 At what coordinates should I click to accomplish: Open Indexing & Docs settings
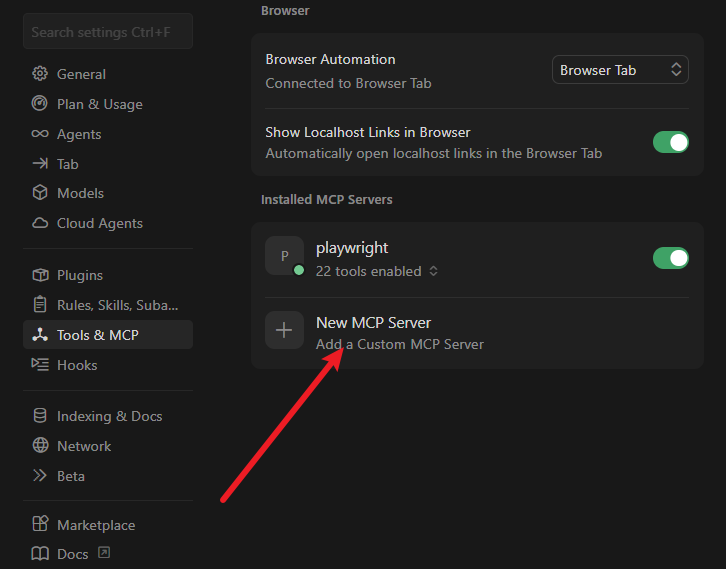tap(108, 416)
